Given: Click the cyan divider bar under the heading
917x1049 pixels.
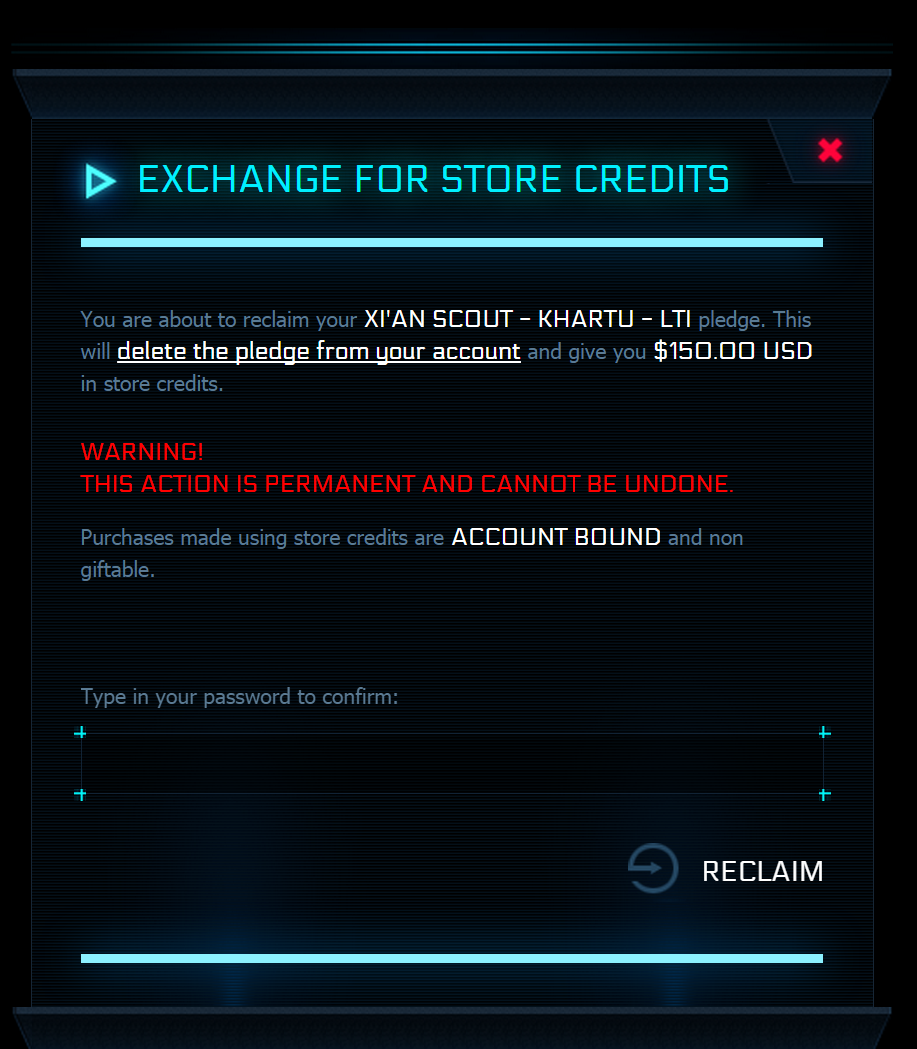Looking at the screenshot, I should point(451,242).
